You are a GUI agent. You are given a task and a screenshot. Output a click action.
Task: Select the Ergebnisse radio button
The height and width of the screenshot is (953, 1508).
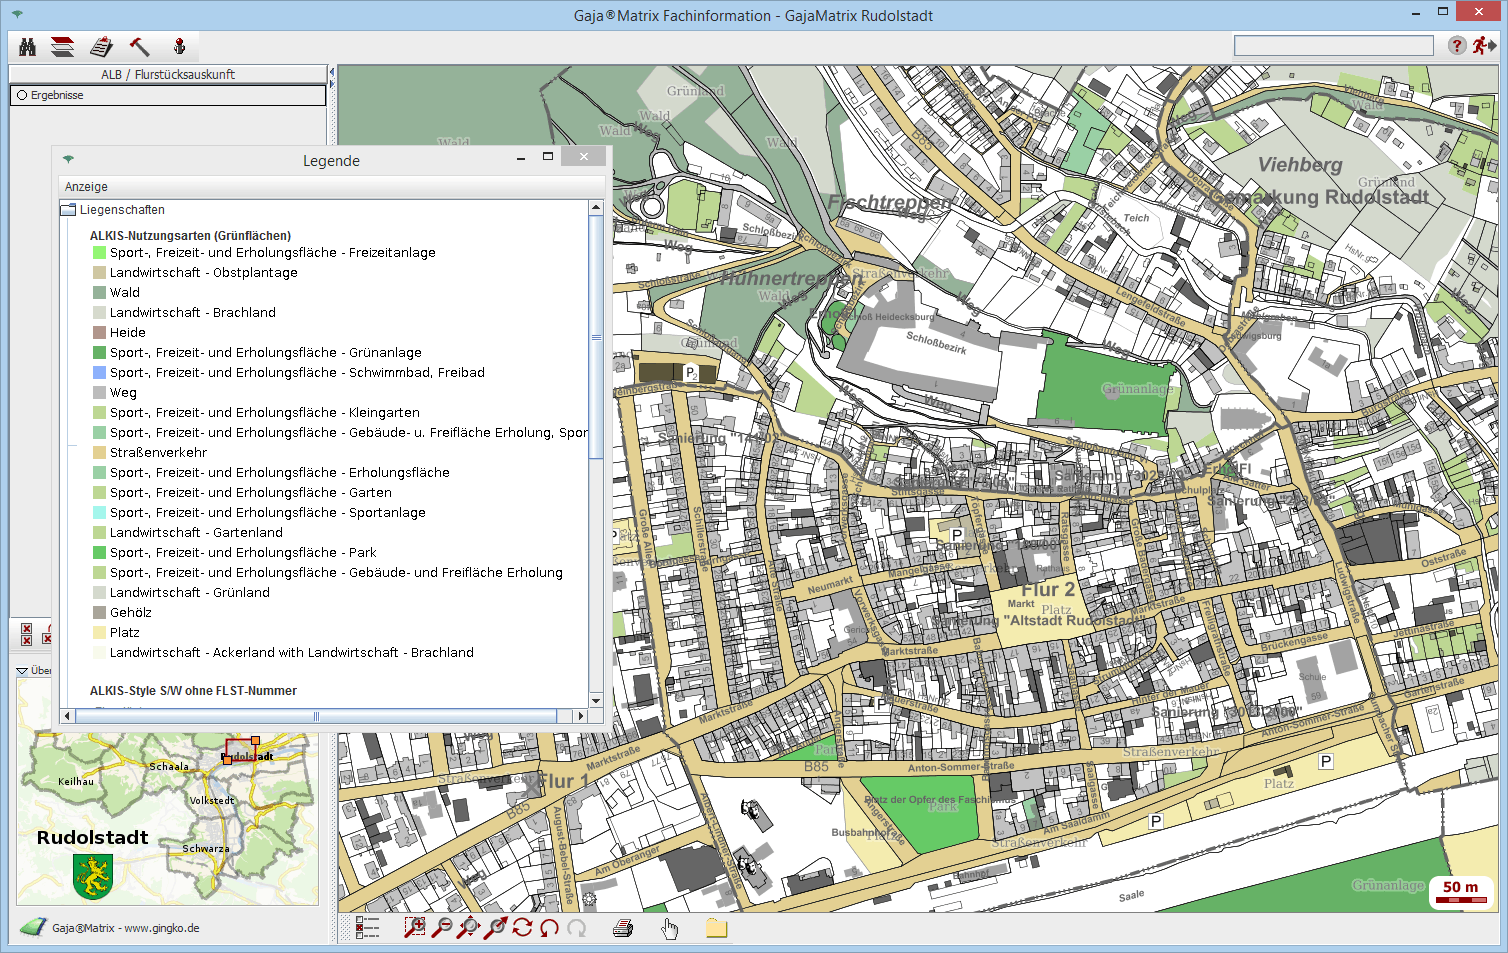22,95
